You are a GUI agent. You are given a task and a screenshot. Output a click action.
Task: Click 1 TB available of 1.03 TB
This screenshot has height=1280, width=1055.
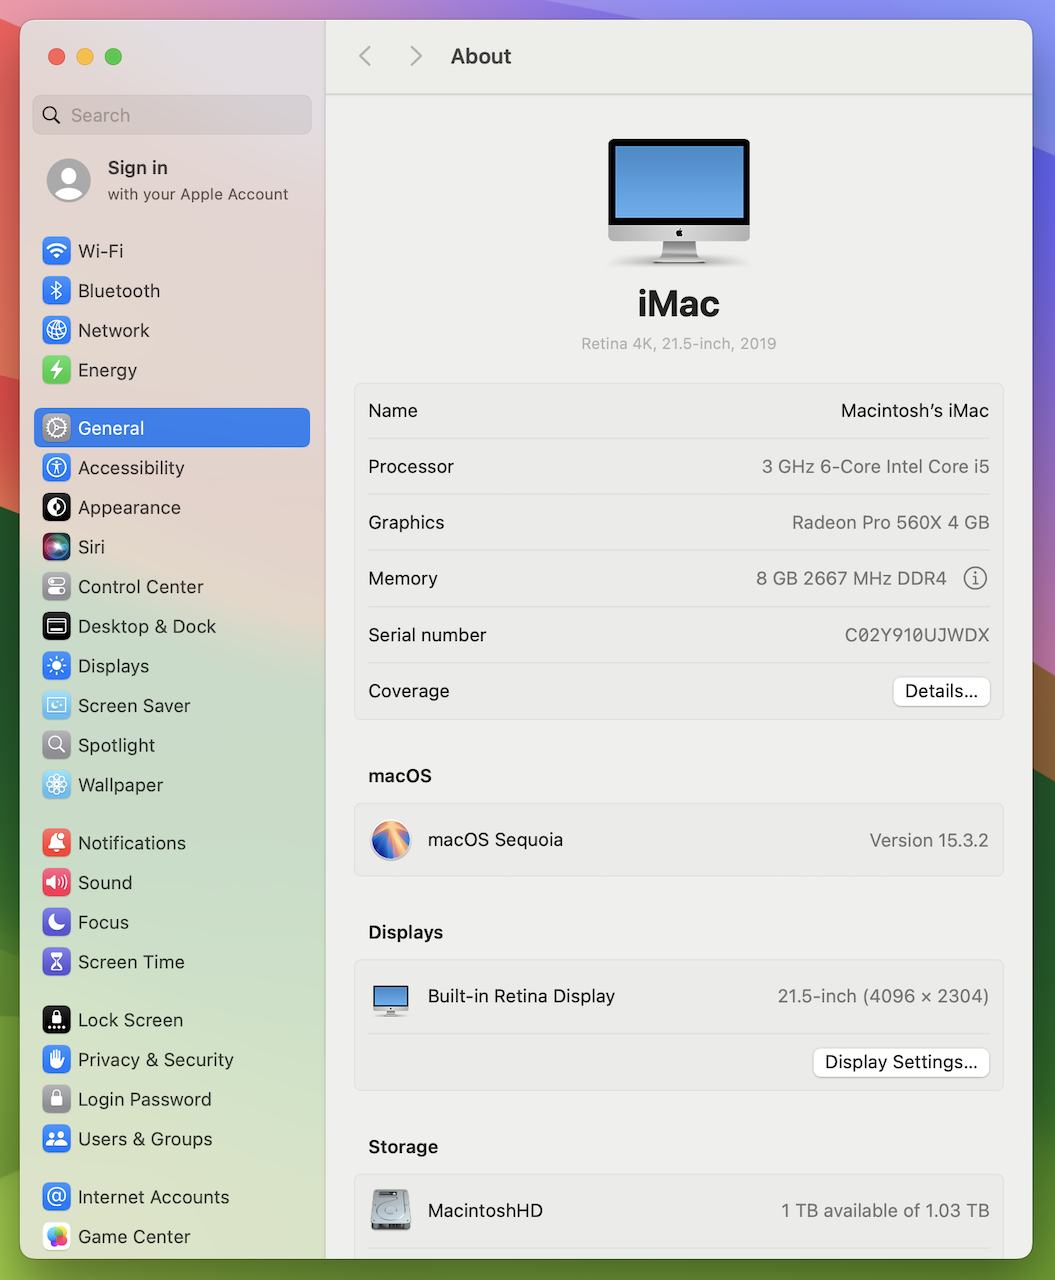click(885, 1211)
